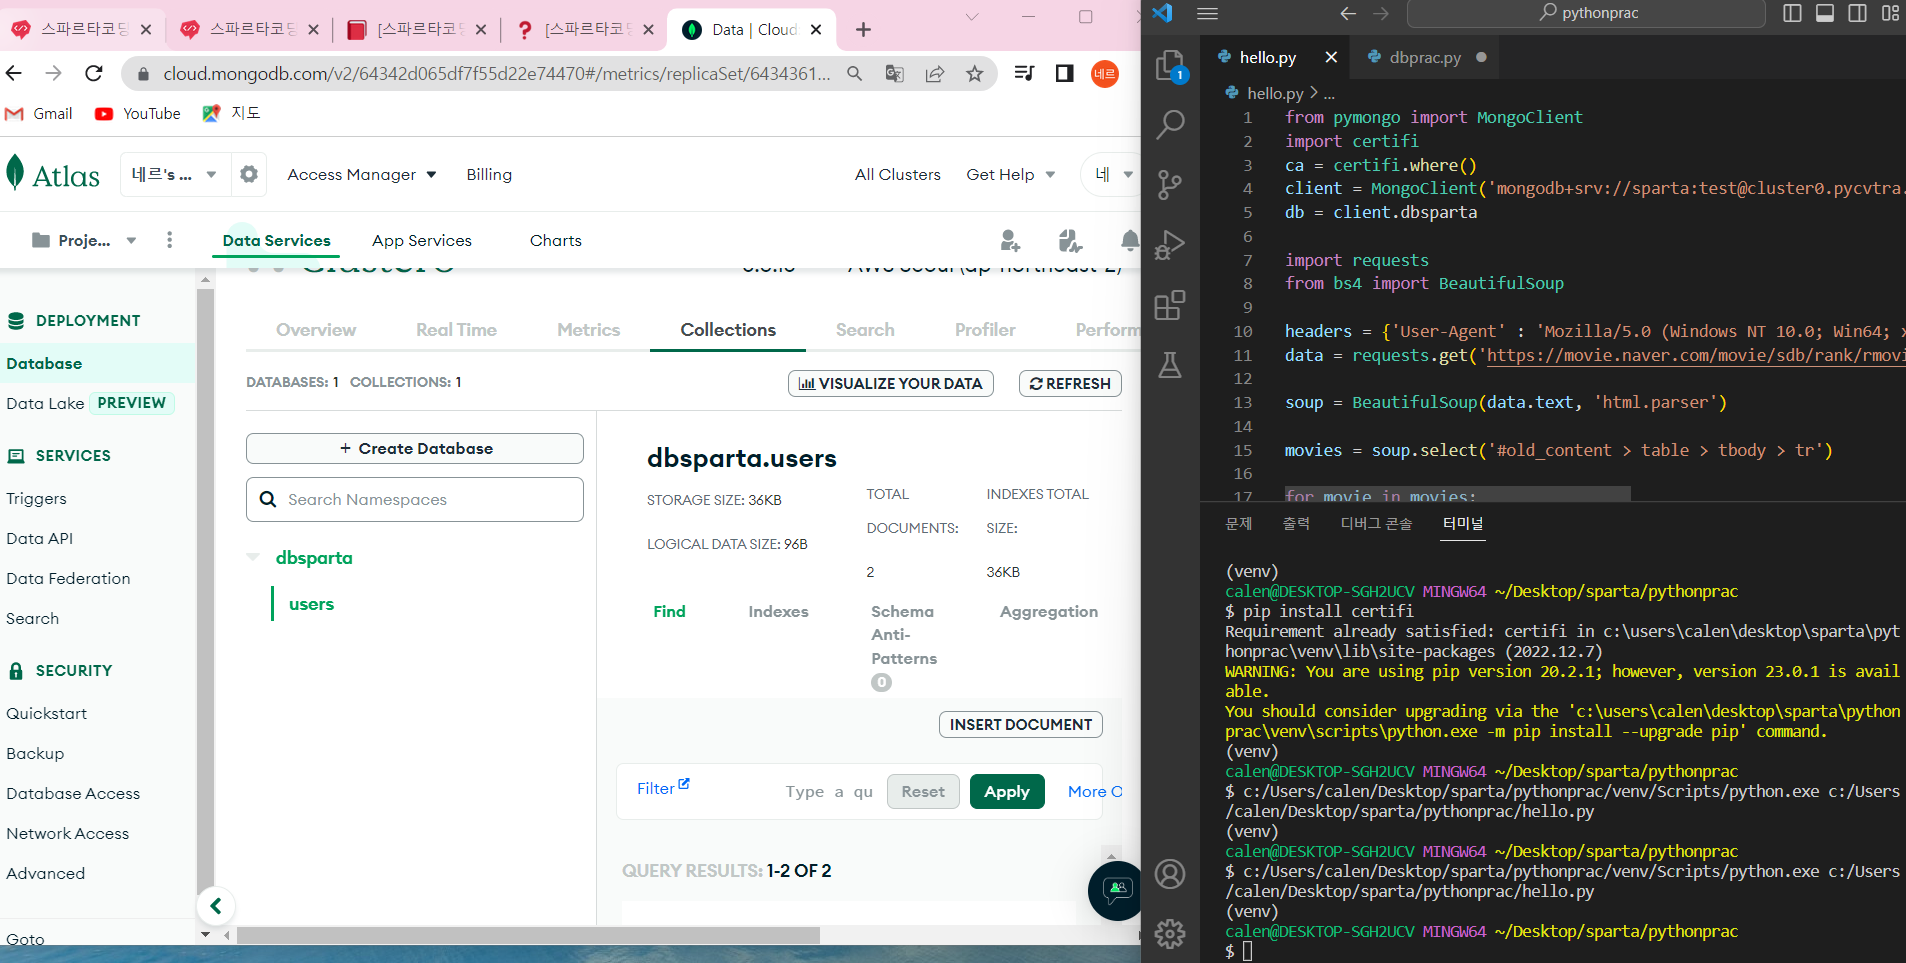Toggle the VS Code primary side bar
Screen dimensions: 1906x963
tap(1792, 13)
